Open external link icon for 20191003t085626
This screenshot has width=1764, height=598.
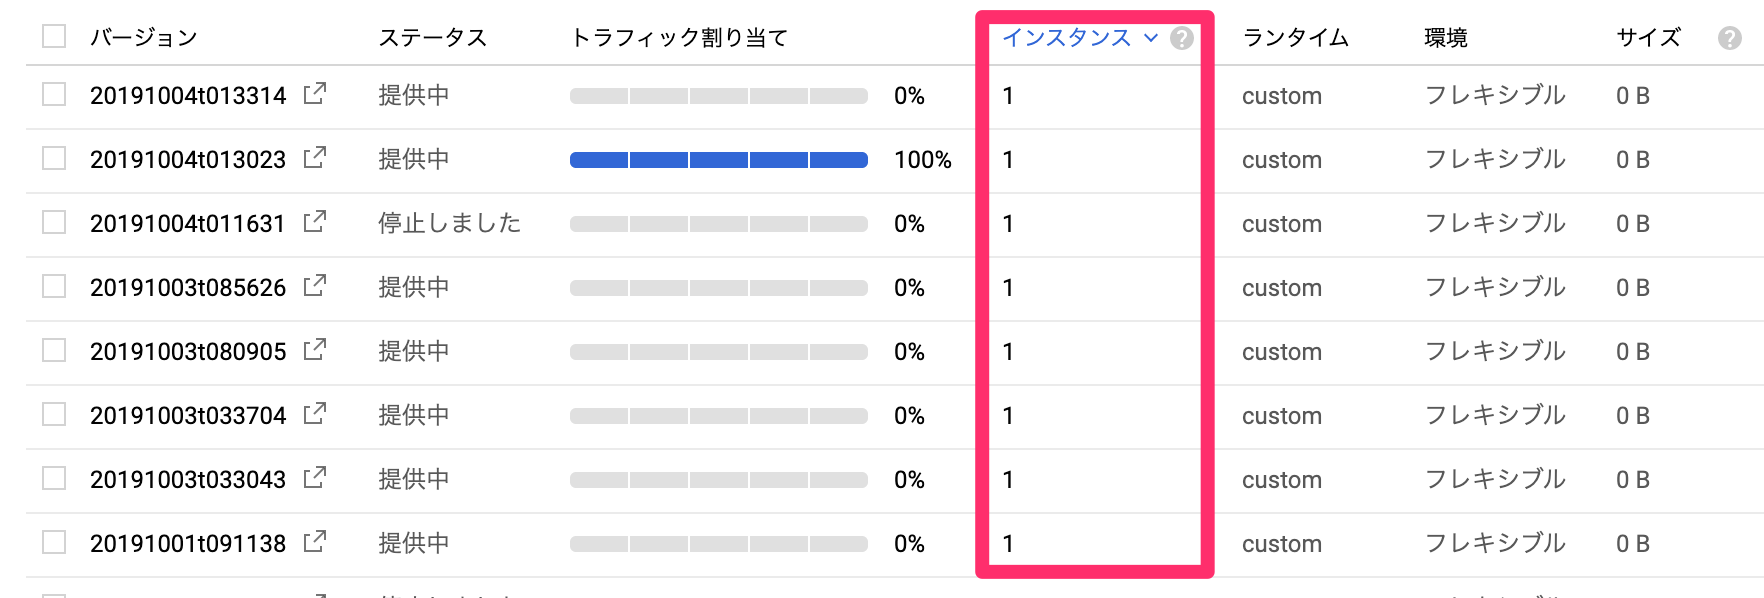(315, 286)
